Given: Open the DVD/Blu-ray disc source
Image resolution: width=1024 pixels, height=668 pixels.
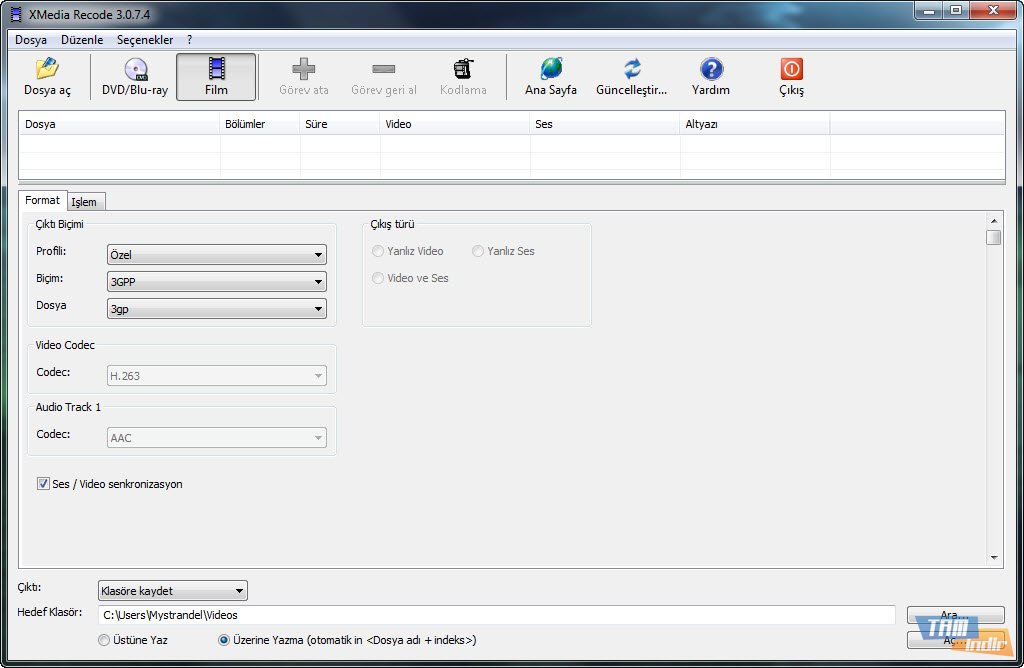Looking at the screenshot, I should click(135, 70).
